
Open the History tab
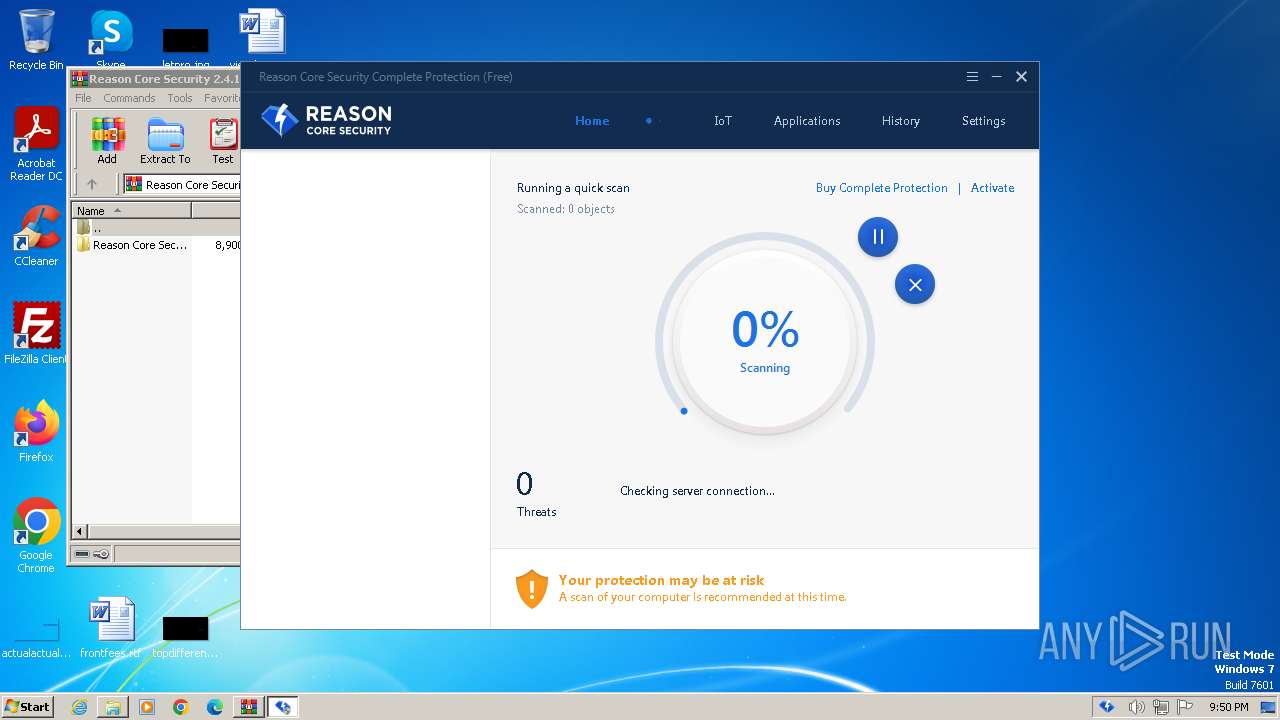coord(901,121)
